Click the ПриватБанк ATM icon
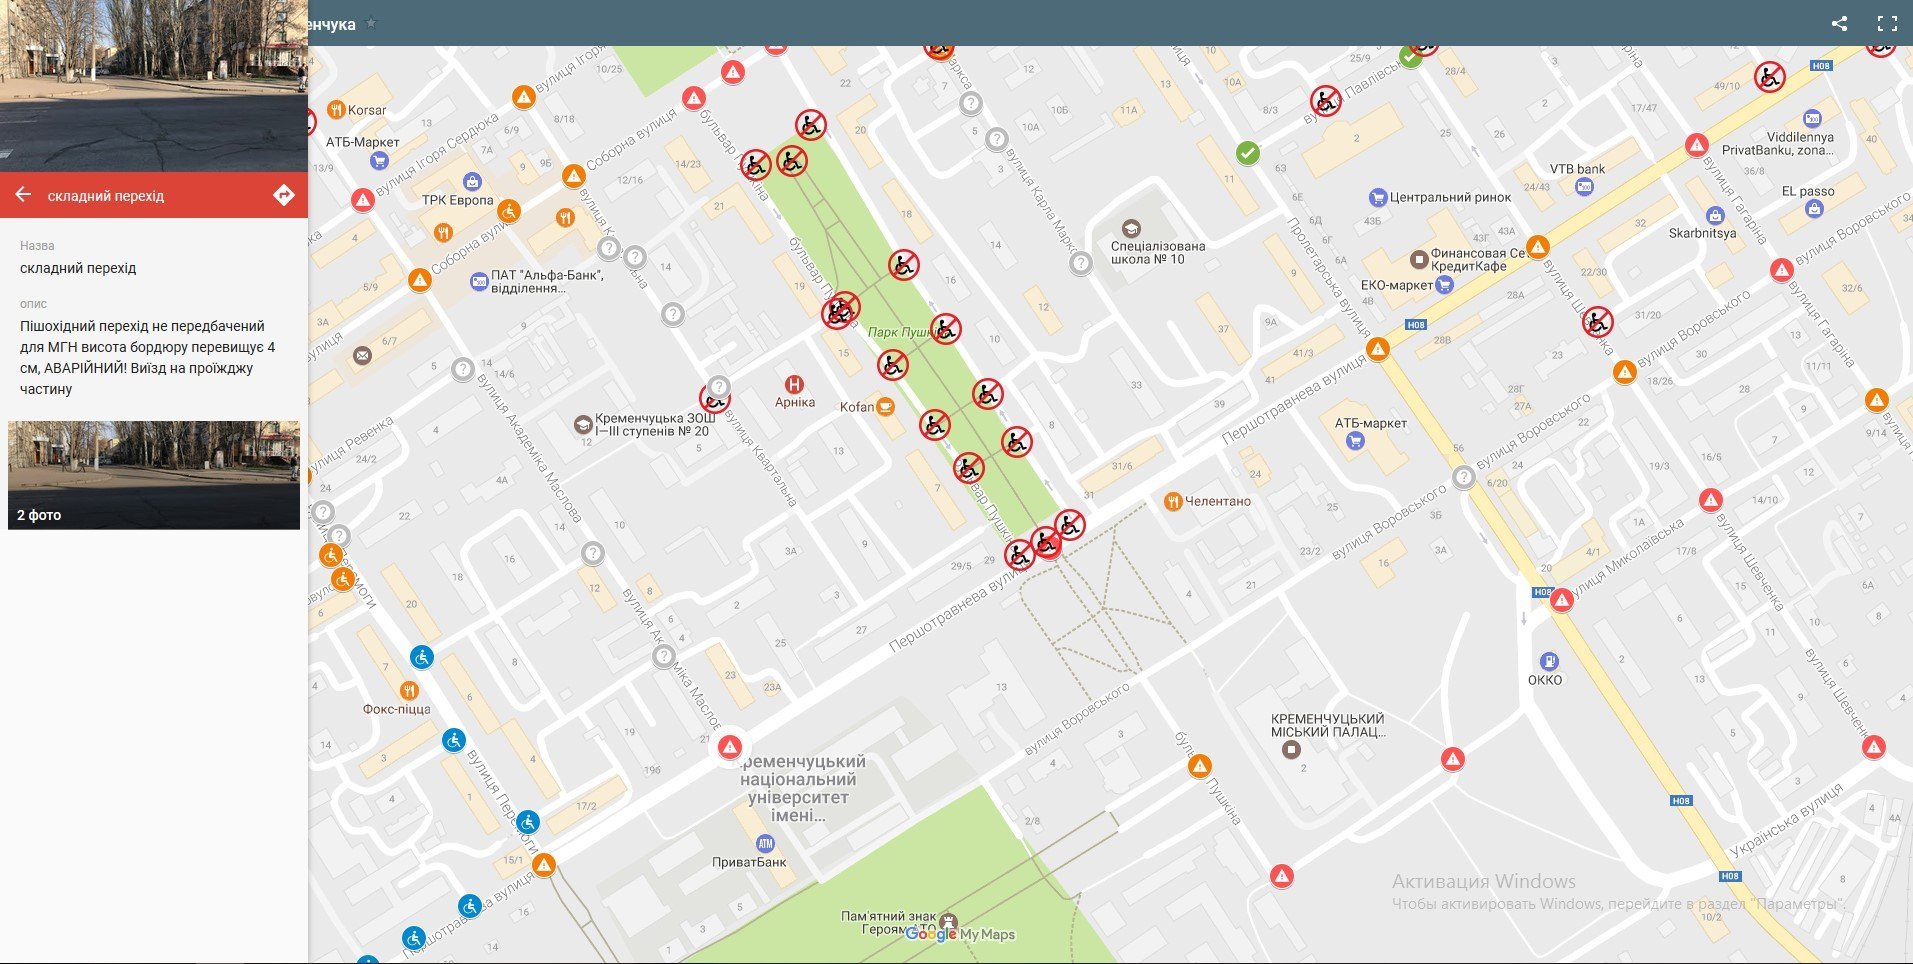Screen dimensions: 1913x964 [765, 843]
